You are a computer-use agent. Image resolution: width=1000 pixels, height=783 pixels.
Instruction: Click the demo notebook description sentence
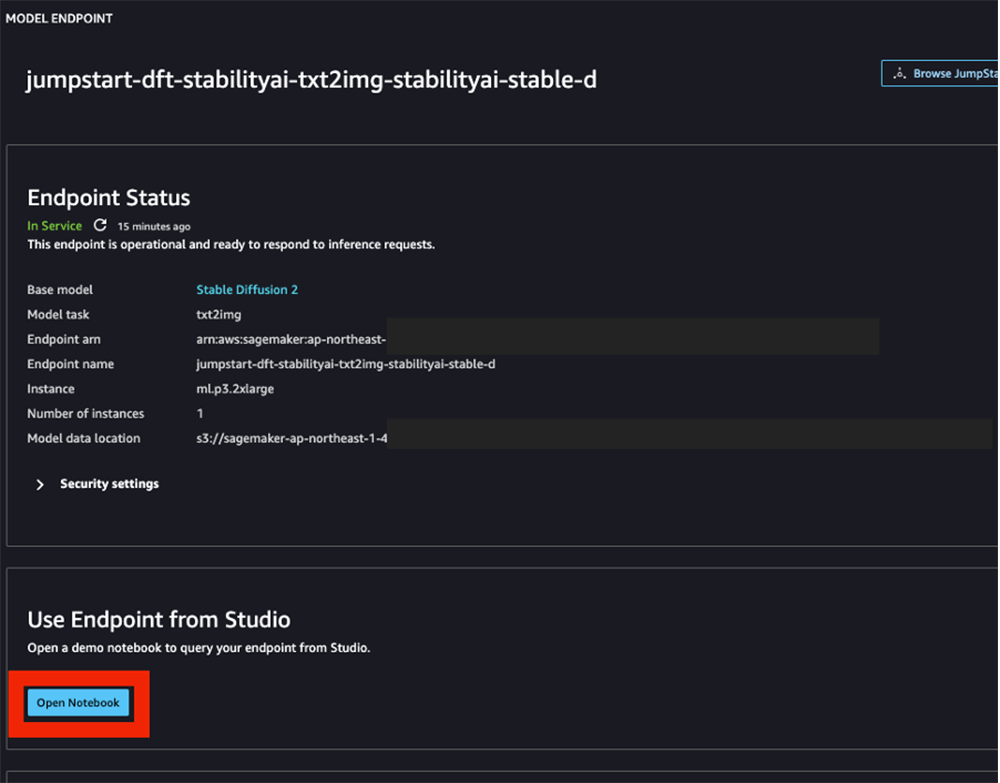tap(198, 648)
